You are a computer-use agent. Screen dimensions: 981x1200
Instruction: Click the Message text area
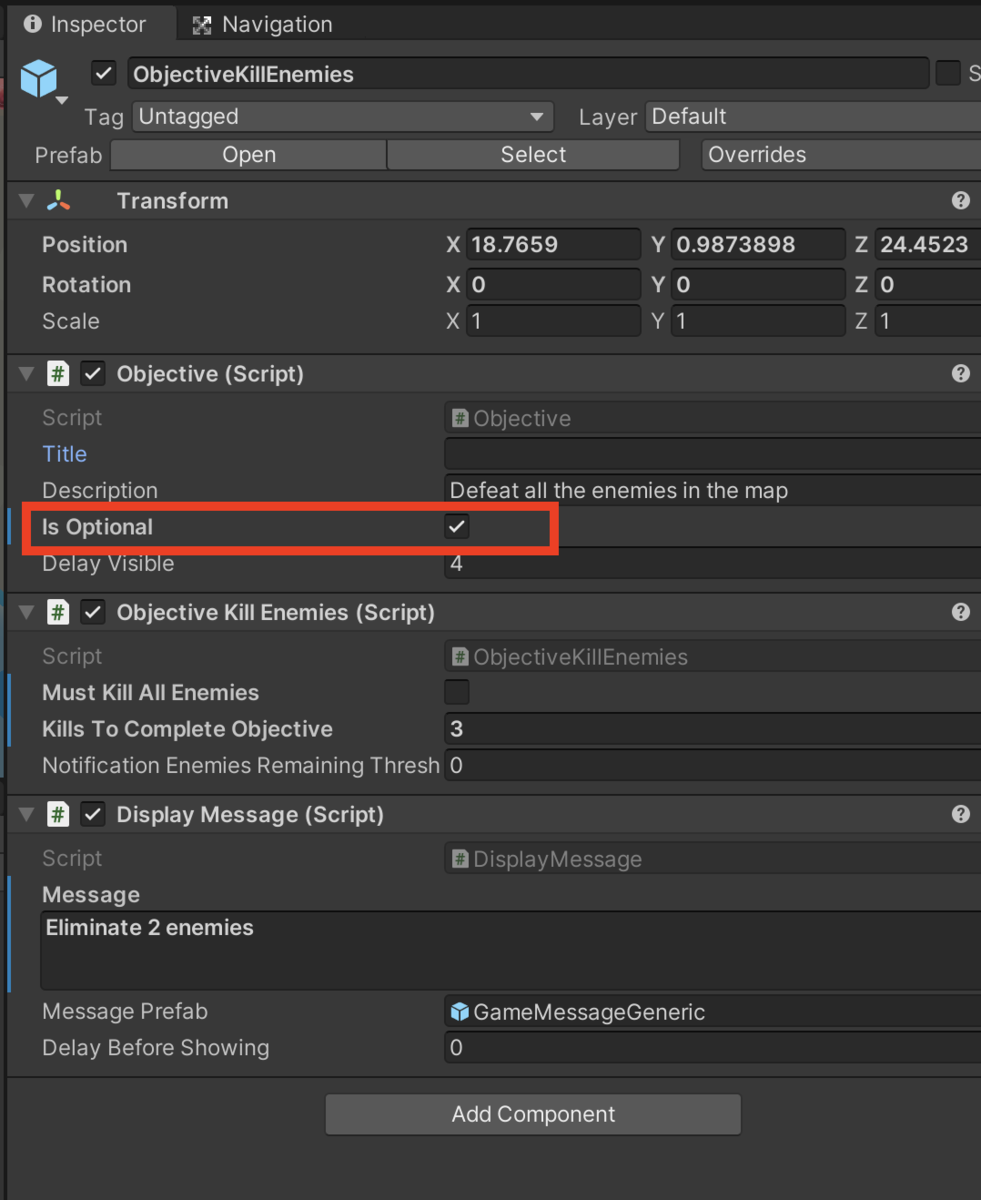(x=510, y=950)
